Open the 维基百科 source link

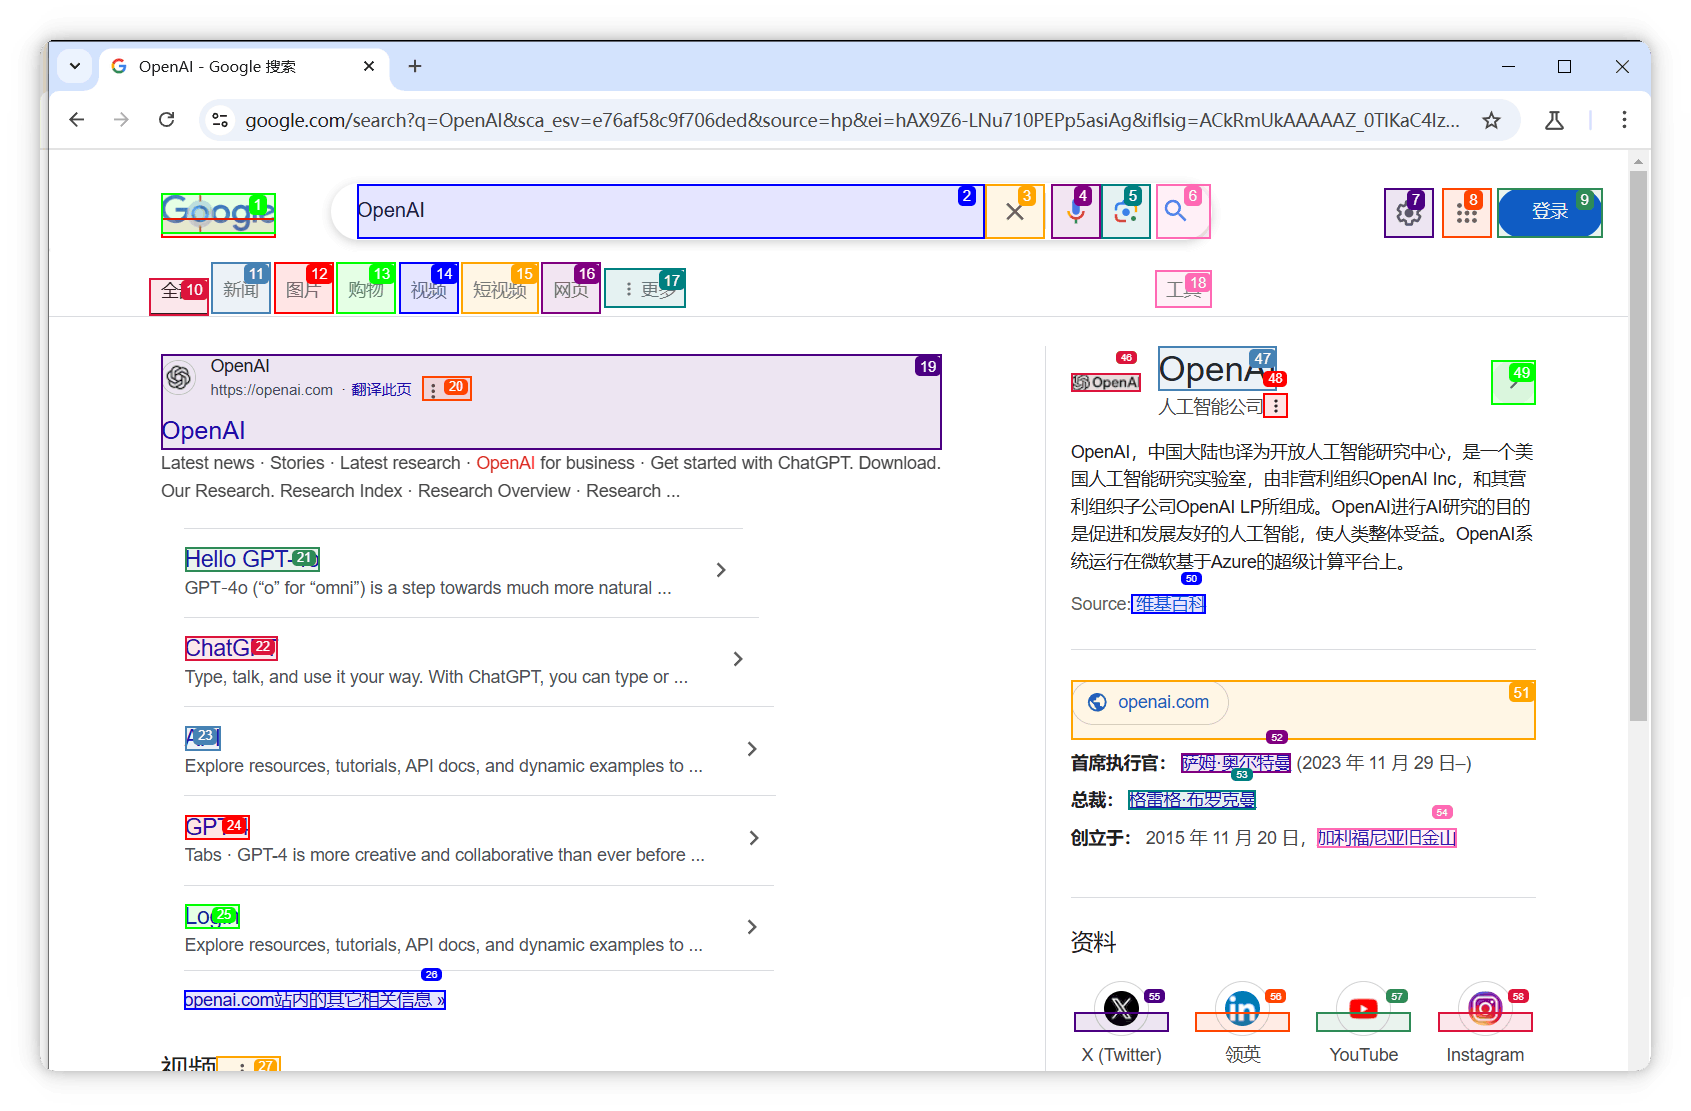(x=1168, y=604)
